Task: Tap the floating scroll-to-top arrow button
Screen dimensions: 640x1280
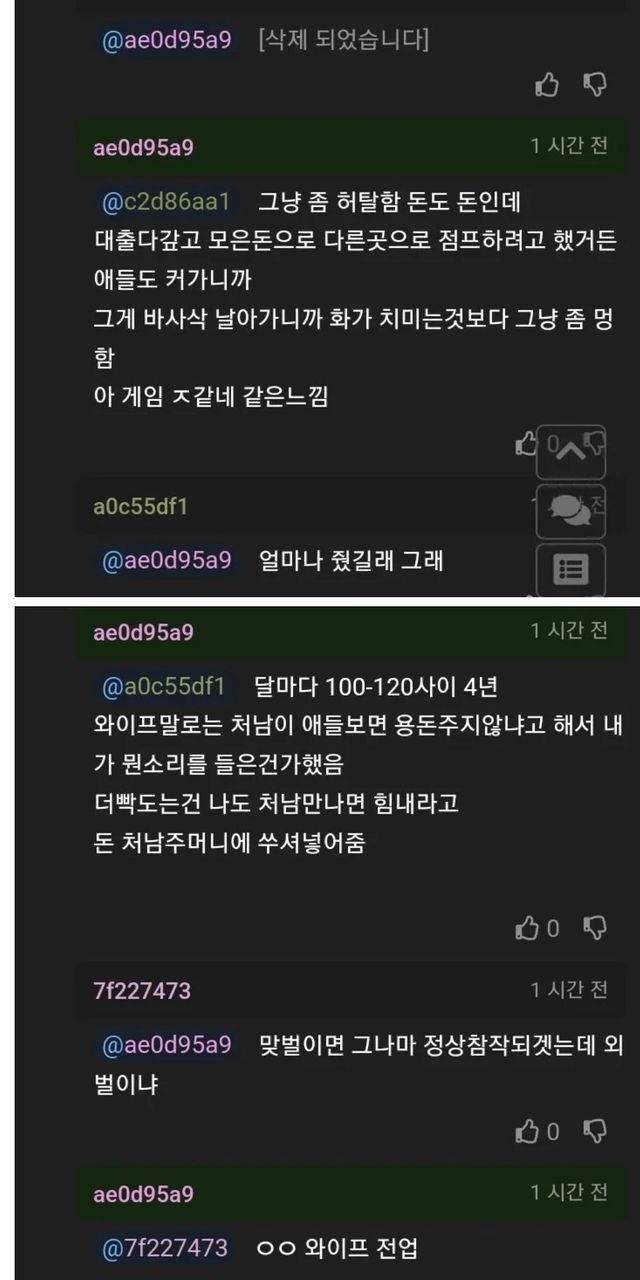Action: pos(571,451)
